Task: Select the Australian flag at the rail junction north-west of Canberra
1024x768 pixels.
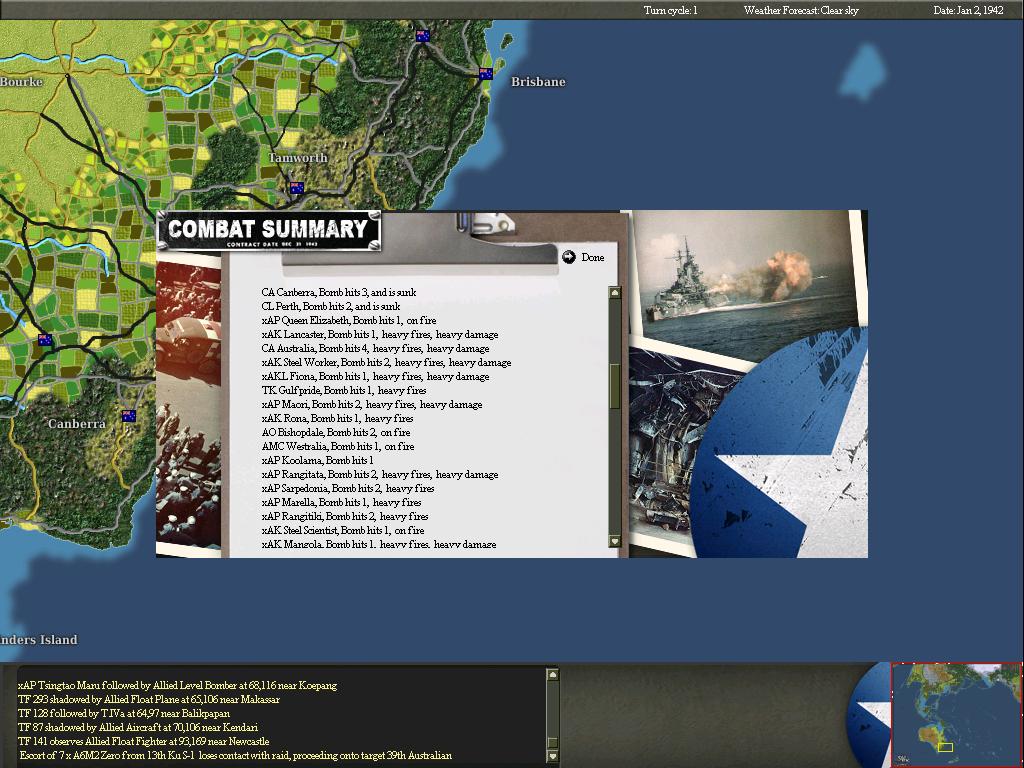Action: click(x=45, y=340)
